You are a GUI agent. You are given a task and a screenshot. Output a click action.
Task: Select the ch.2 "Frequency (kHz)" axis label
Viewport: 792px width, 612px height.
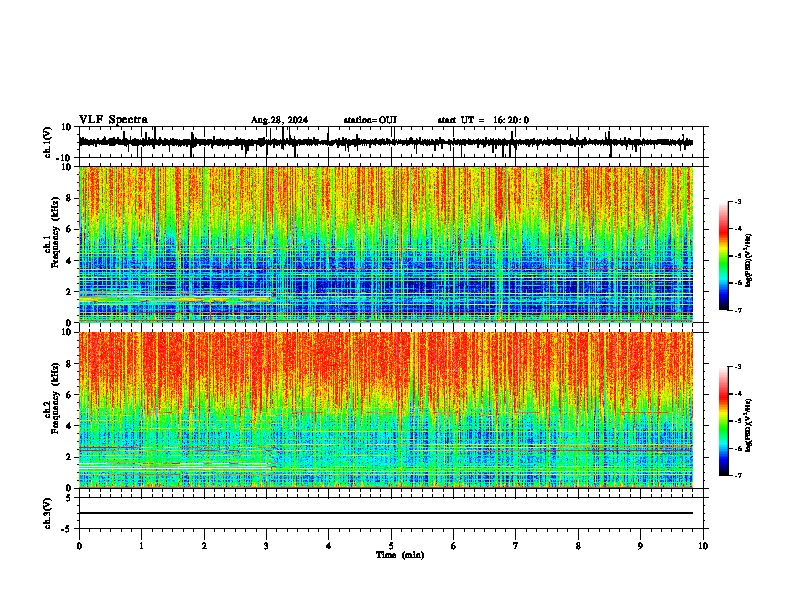[55, 398]
